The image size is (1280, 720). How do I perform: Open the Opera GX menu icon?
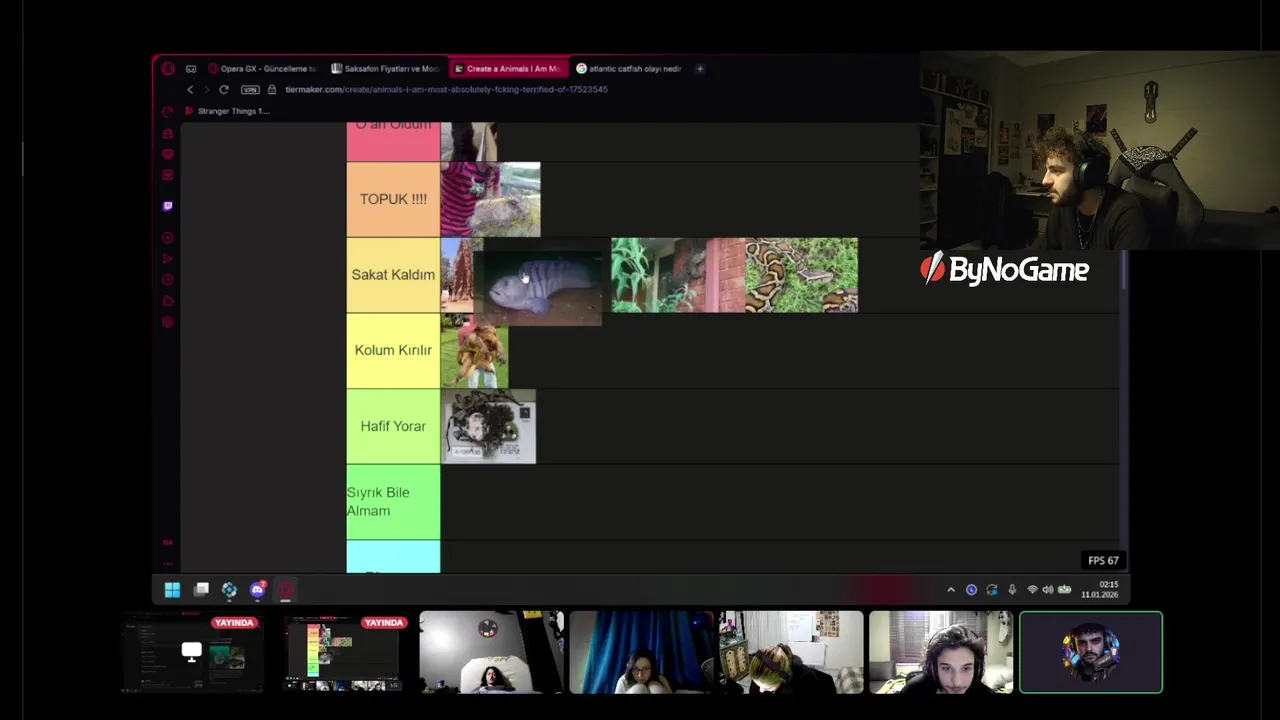click(168, 69)
